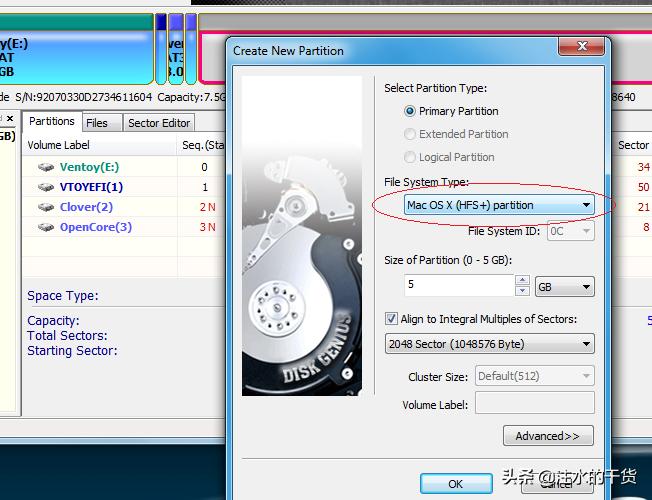Screen dimensions: 652x500
Task: Click the Sector column header
Action: 632,145
